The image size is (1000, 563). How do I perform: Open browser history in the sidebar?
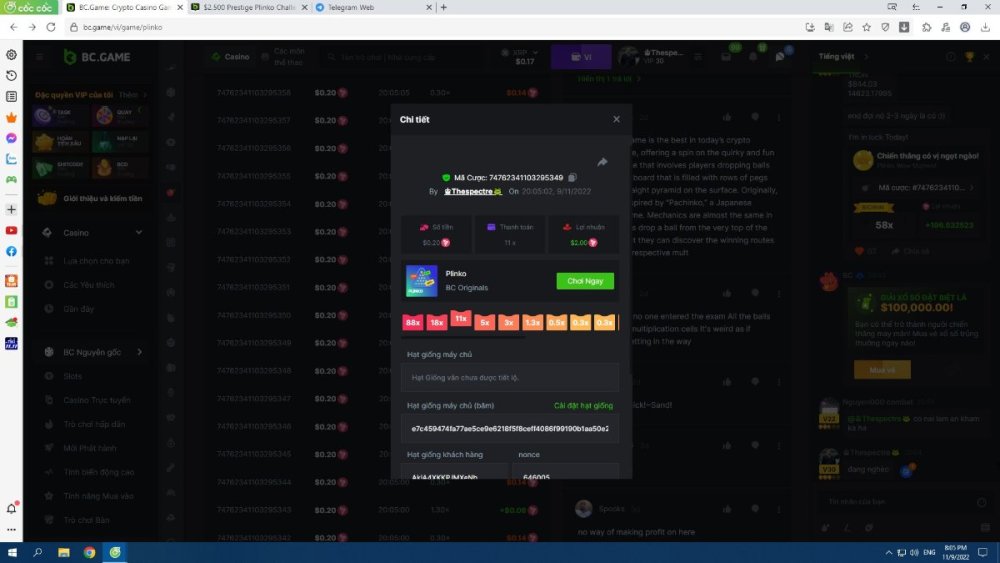point(11,75)
